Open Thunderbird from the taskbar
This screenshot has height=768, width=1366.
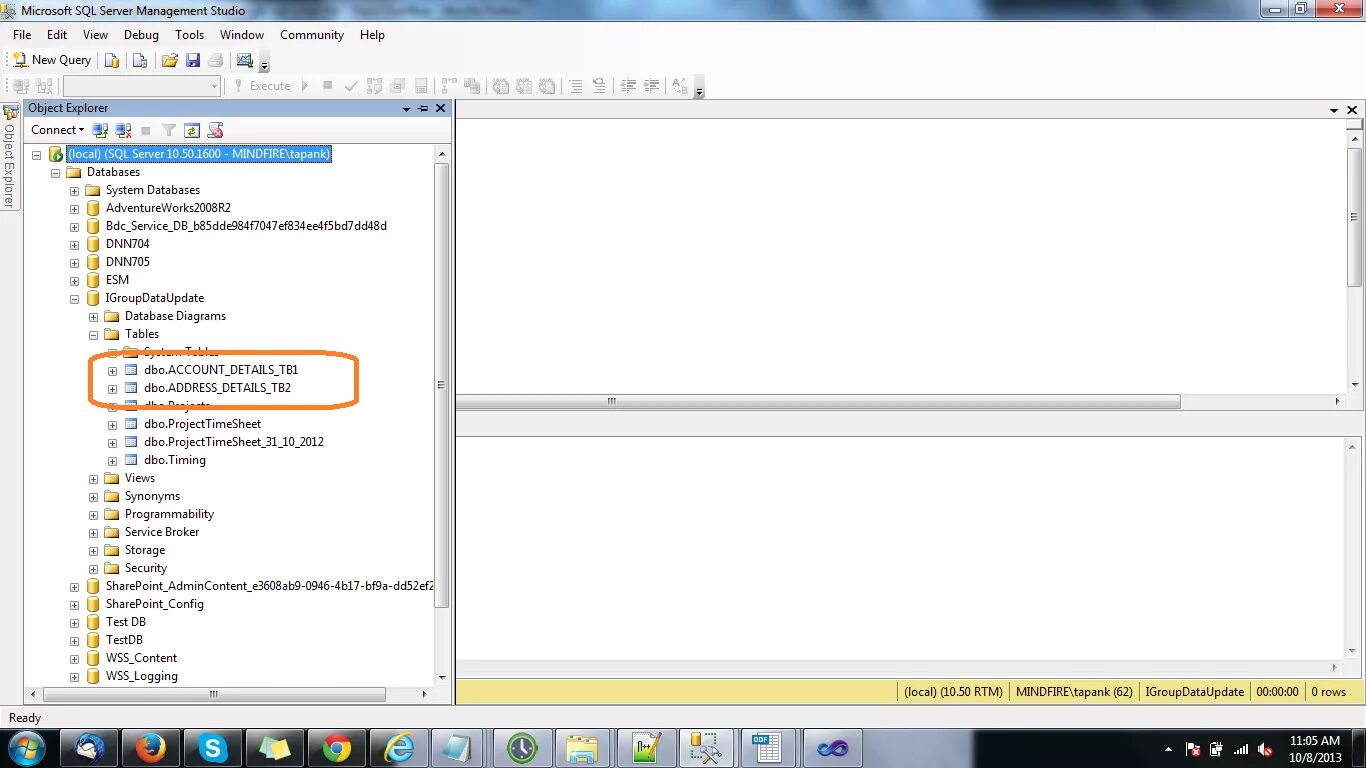tap(89, 748)
